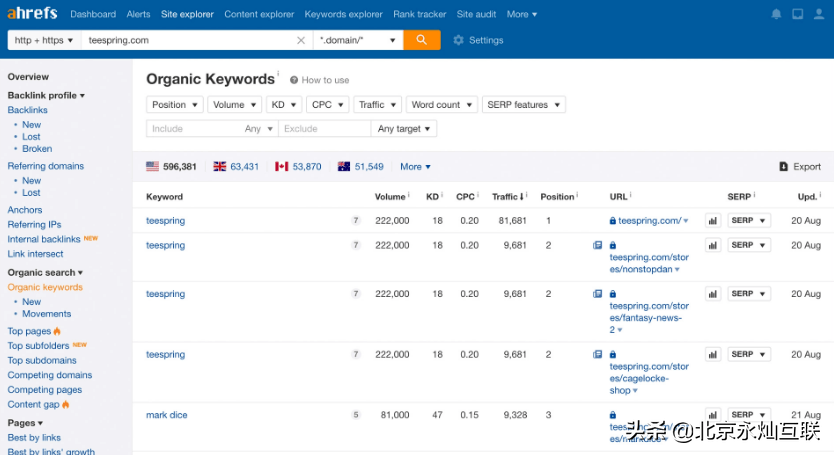834x455 pixels.
Task: Open the user account icon
Action: coord(819,14)
